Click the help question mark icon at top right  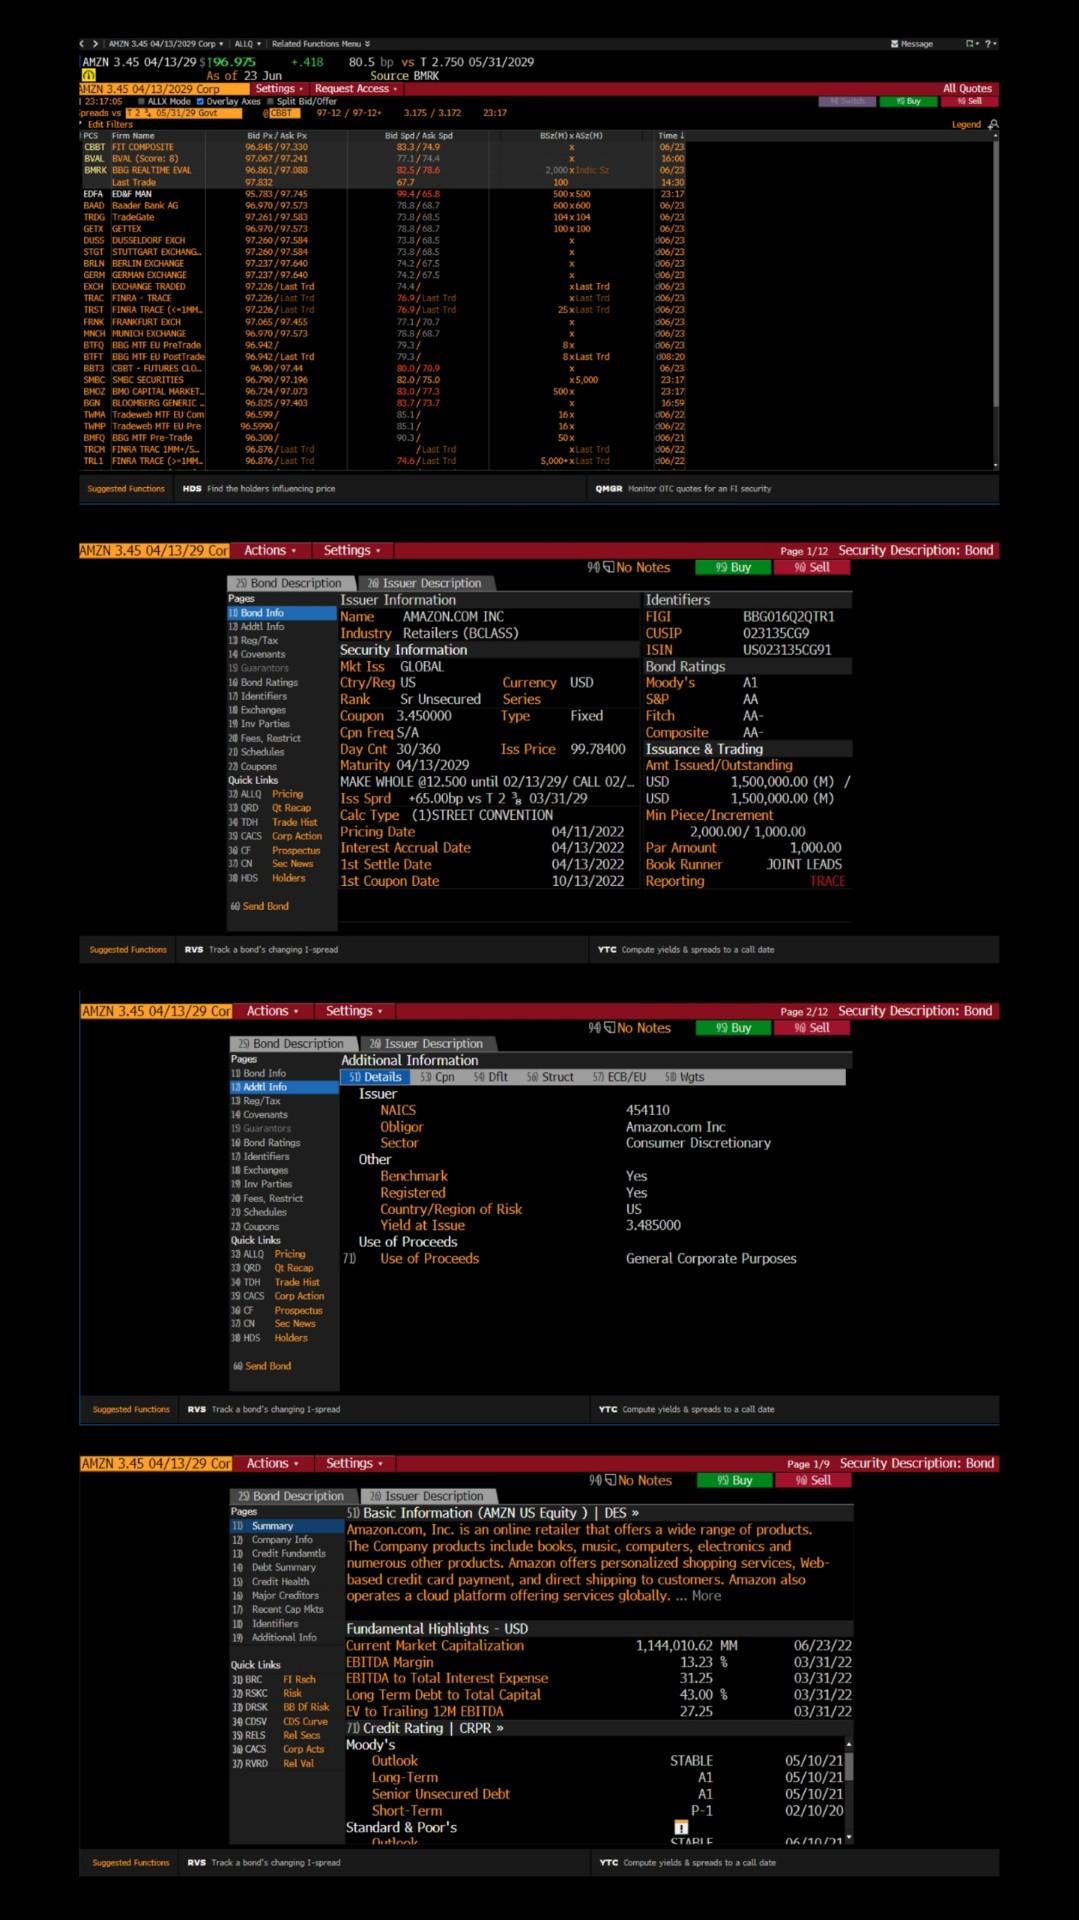pyautogui.click(x=989, y=44)
